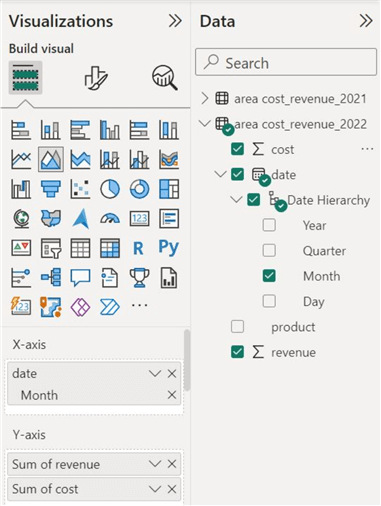
Task: Uncheck the Month field checkbox
Action: (269, 276)
